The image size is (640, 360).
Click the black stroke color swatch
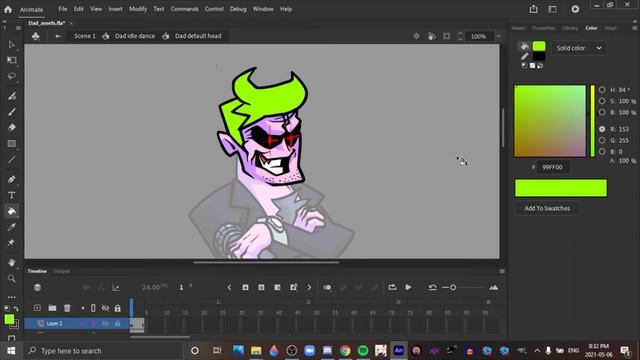(539, 56)
